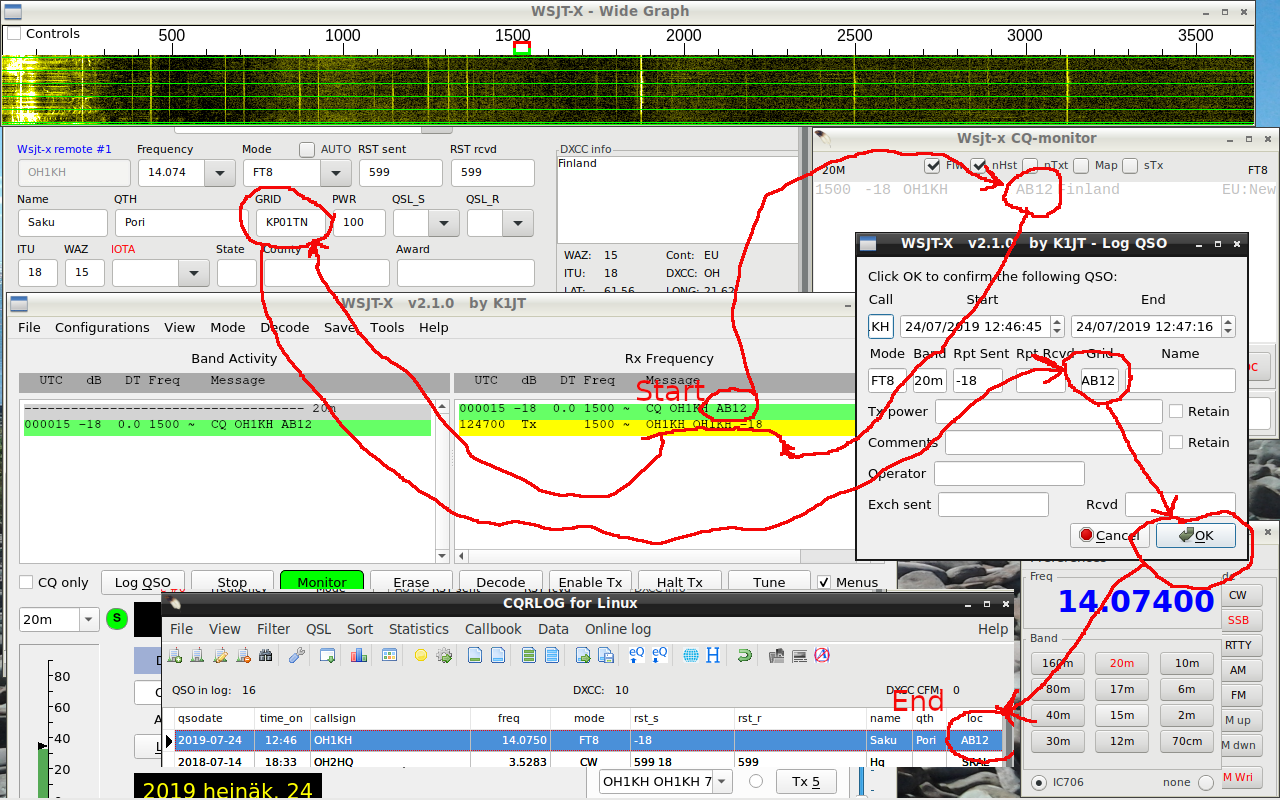Open the QSL_S dropdown
The image size is (1280, 800).
pos(443,223)
